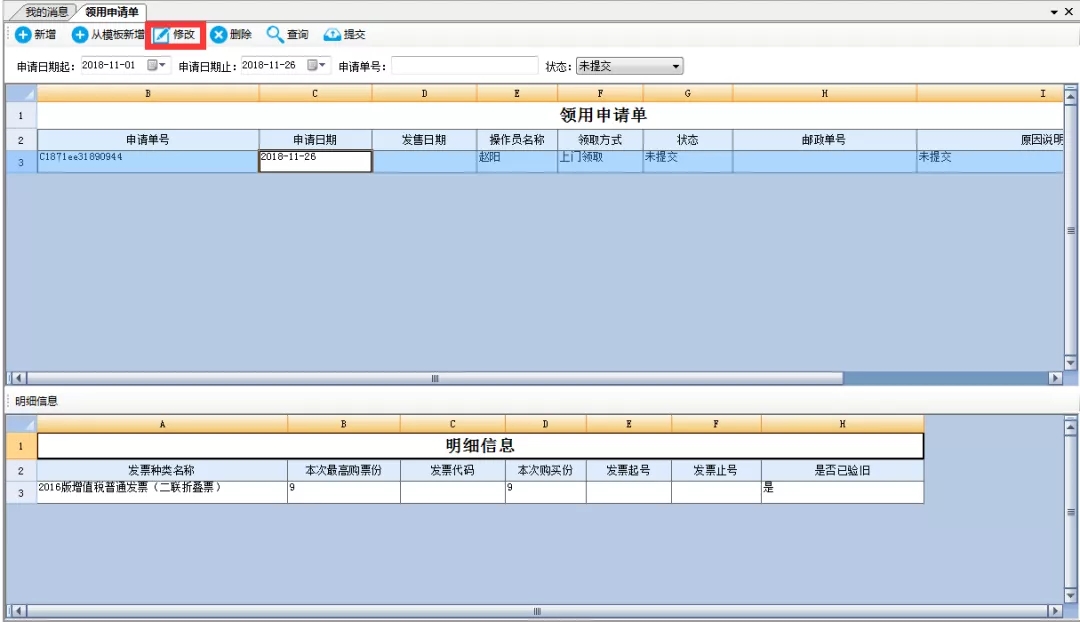Click the 申请日期 cell 2018-11-26
Viewport: 1080px width, 622px height.
315,161
